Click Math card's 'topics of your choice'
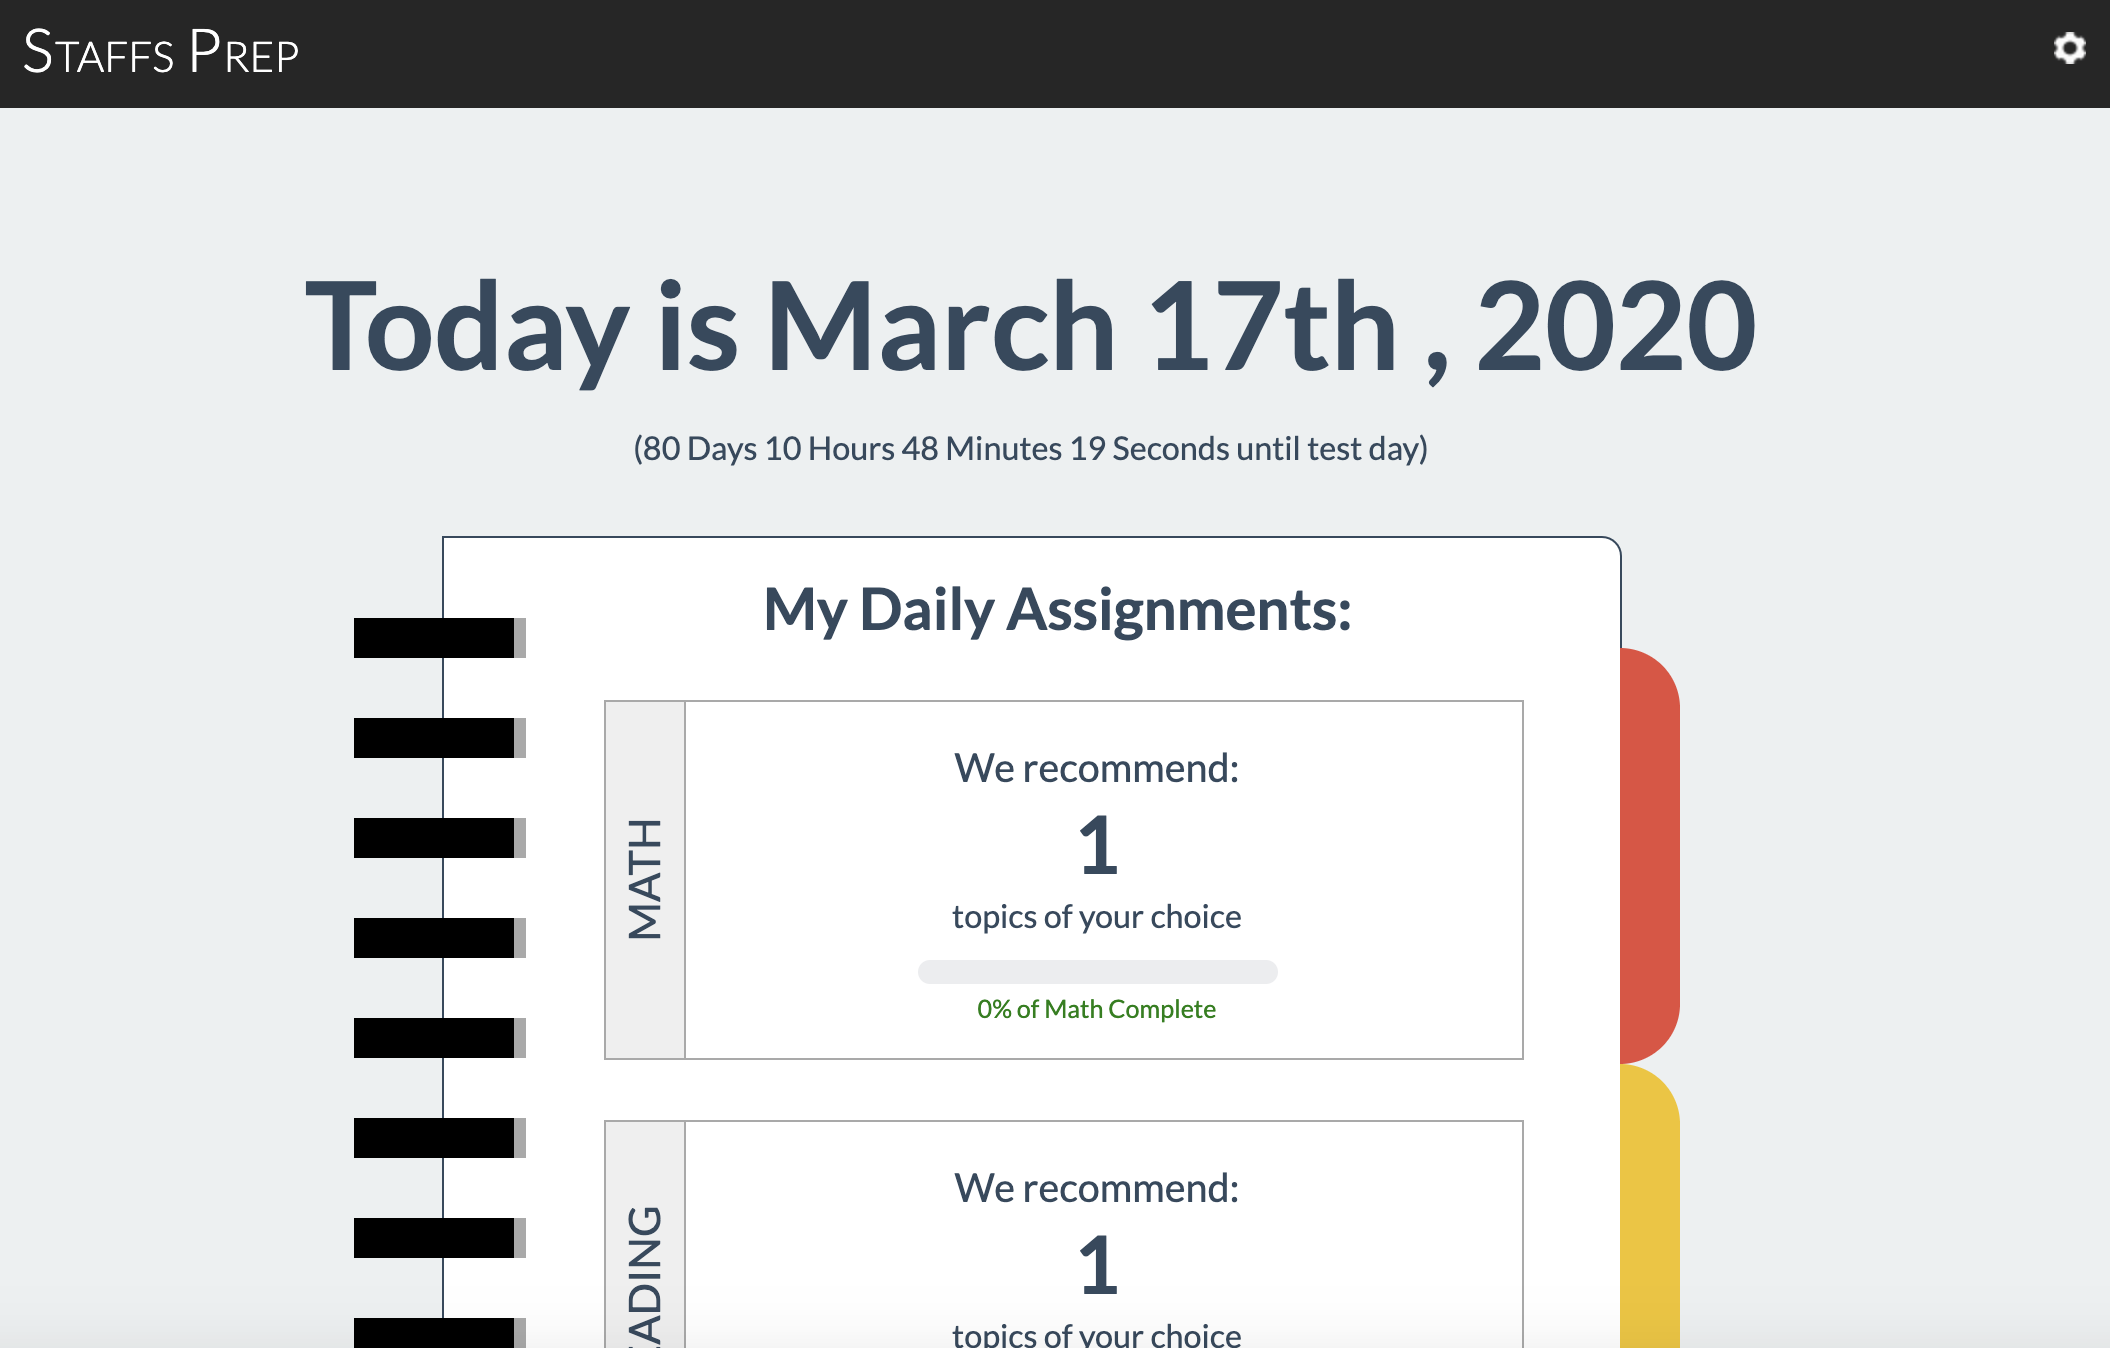 coord(1096,917)
